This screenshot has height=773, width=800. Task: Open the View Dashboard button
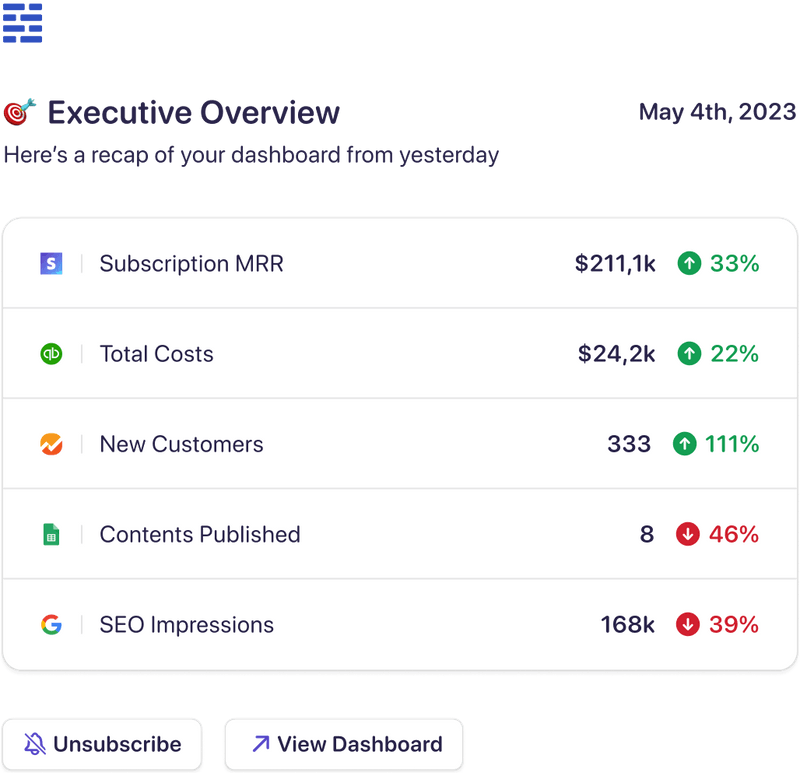[345, 744]
